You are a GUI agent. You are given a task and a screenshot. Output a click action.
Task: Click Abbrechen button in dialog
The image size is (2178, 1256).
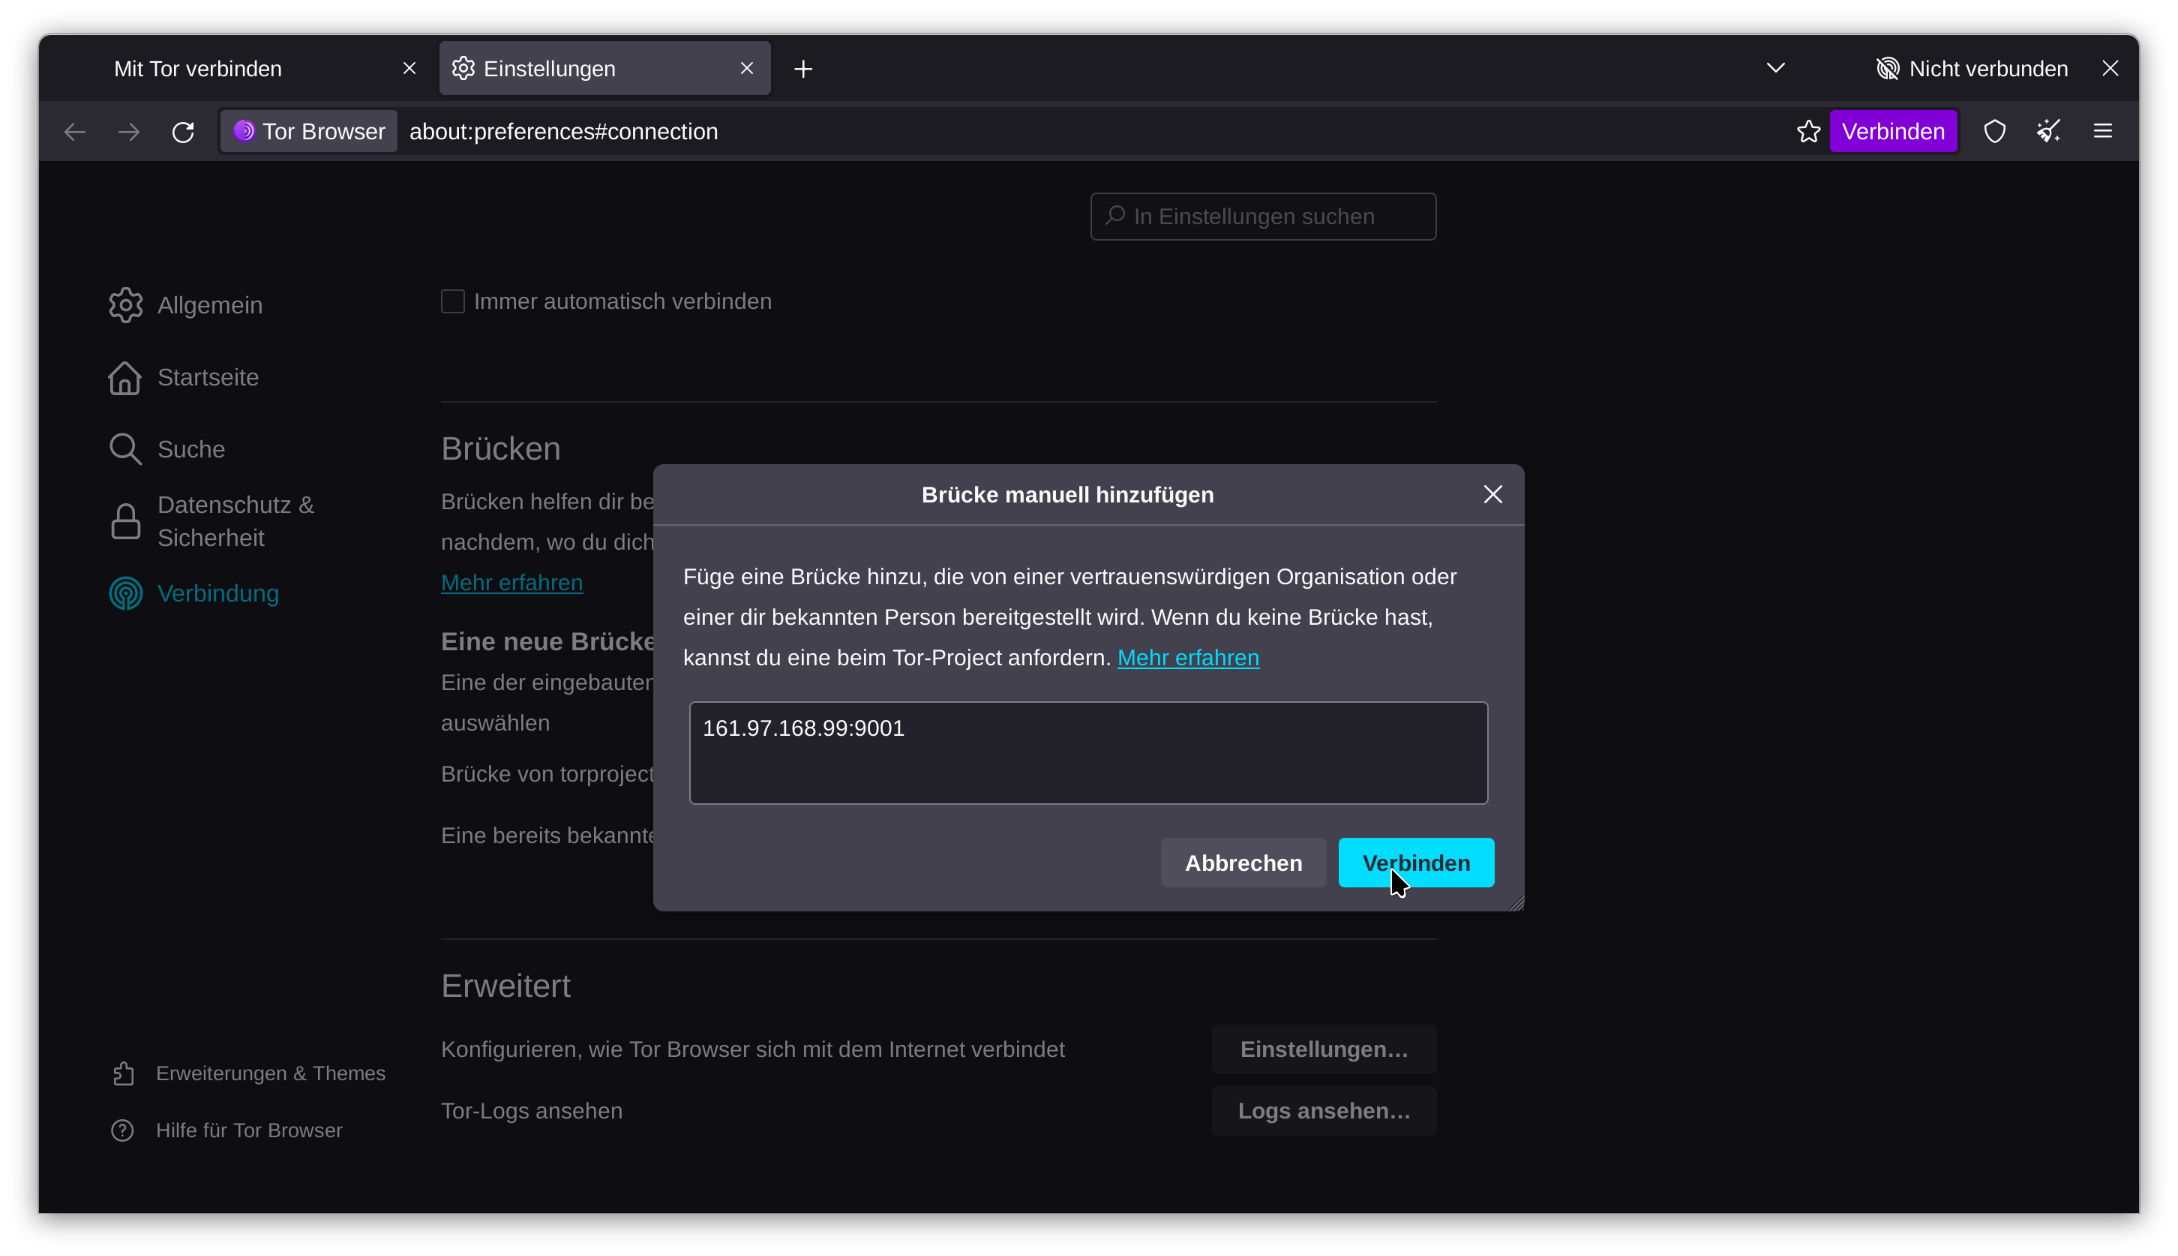1243,863
